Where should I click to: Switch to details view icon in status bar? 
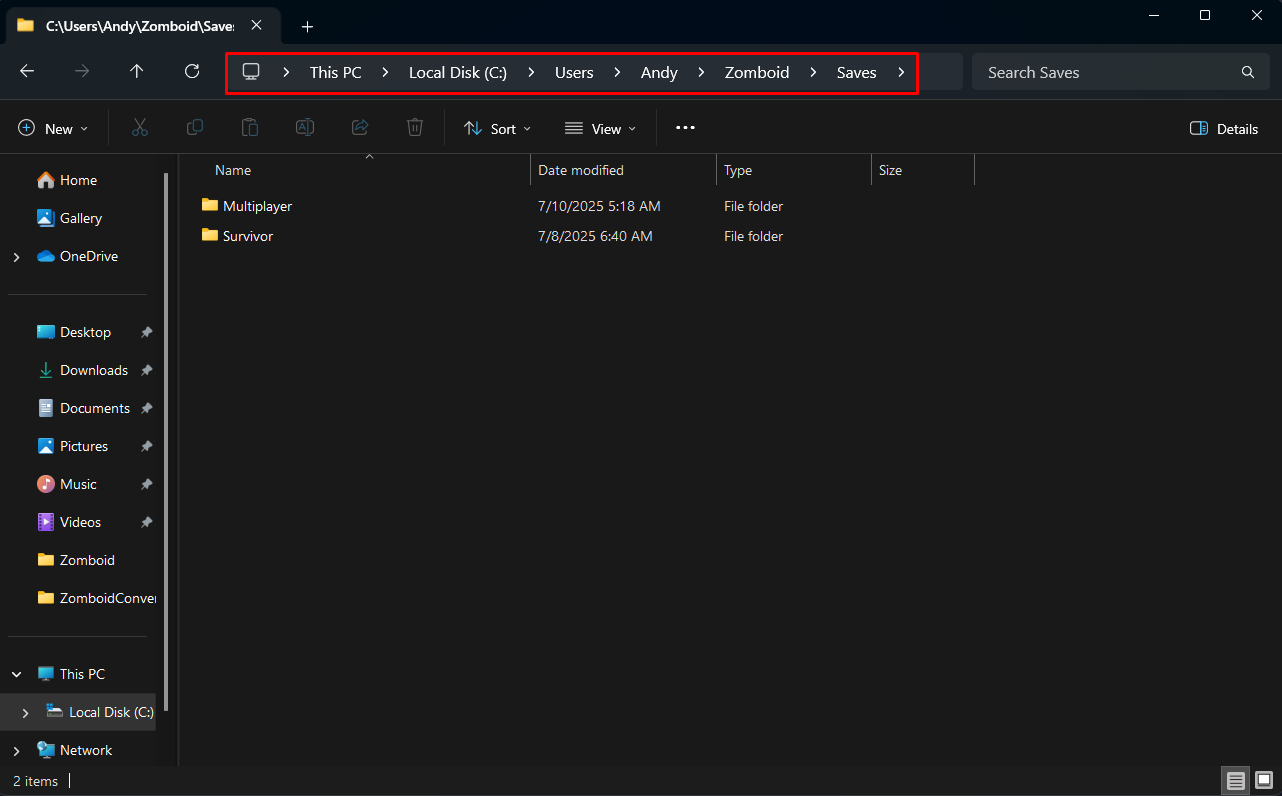(x=1235, y=779)
